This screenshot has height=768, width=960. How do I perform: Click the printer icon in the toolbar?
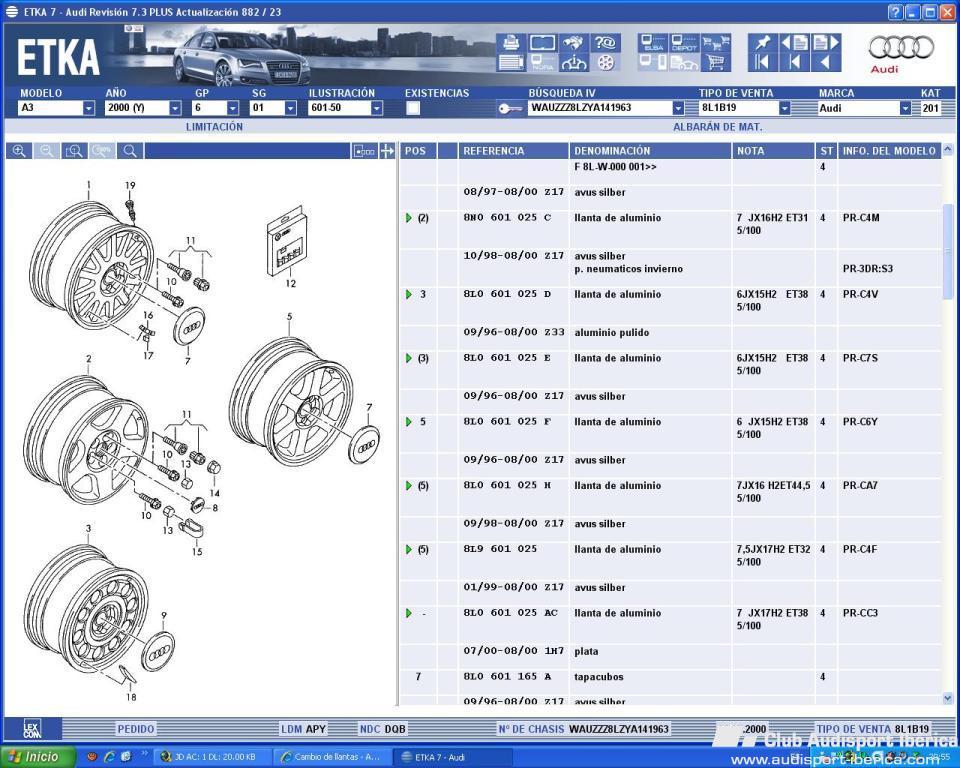[511, 42]
